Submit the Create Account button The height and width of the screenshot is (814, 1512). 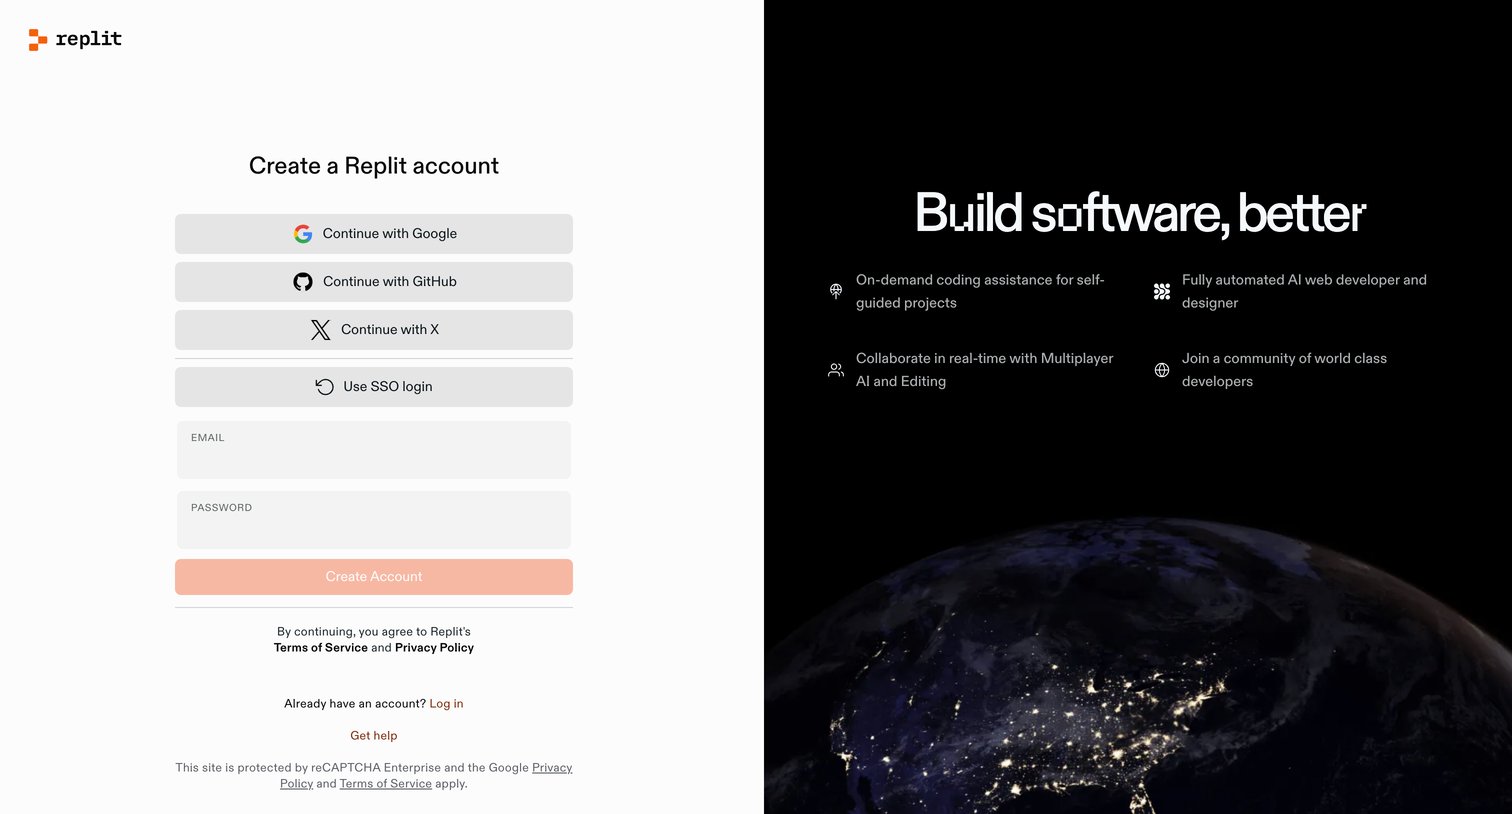[374, 577]
